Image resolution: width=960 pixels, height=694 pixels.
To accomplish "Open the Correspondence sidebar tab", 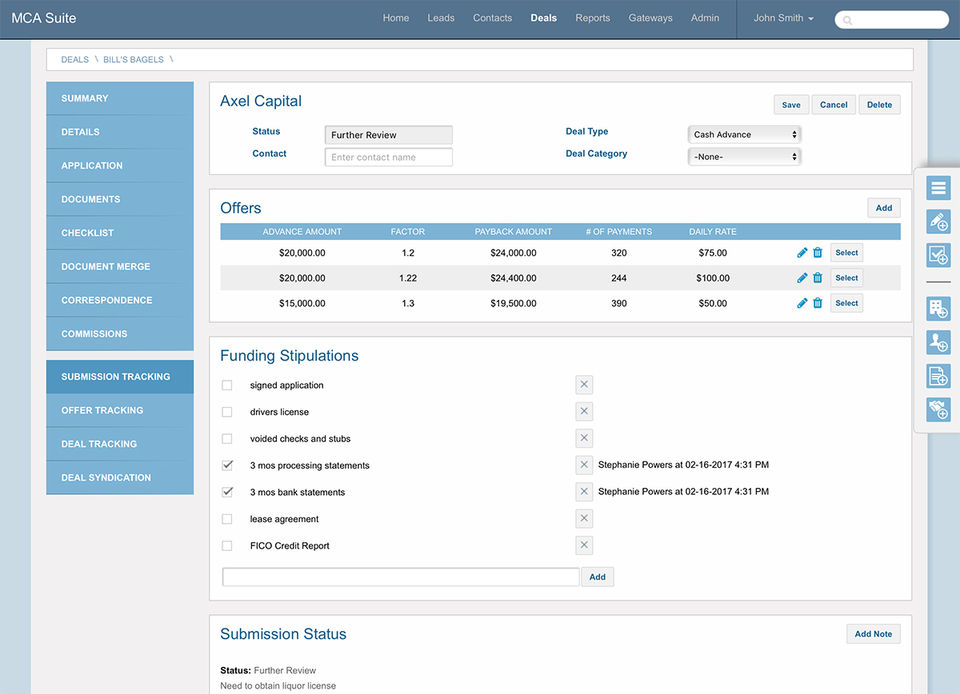I will 120,300.
